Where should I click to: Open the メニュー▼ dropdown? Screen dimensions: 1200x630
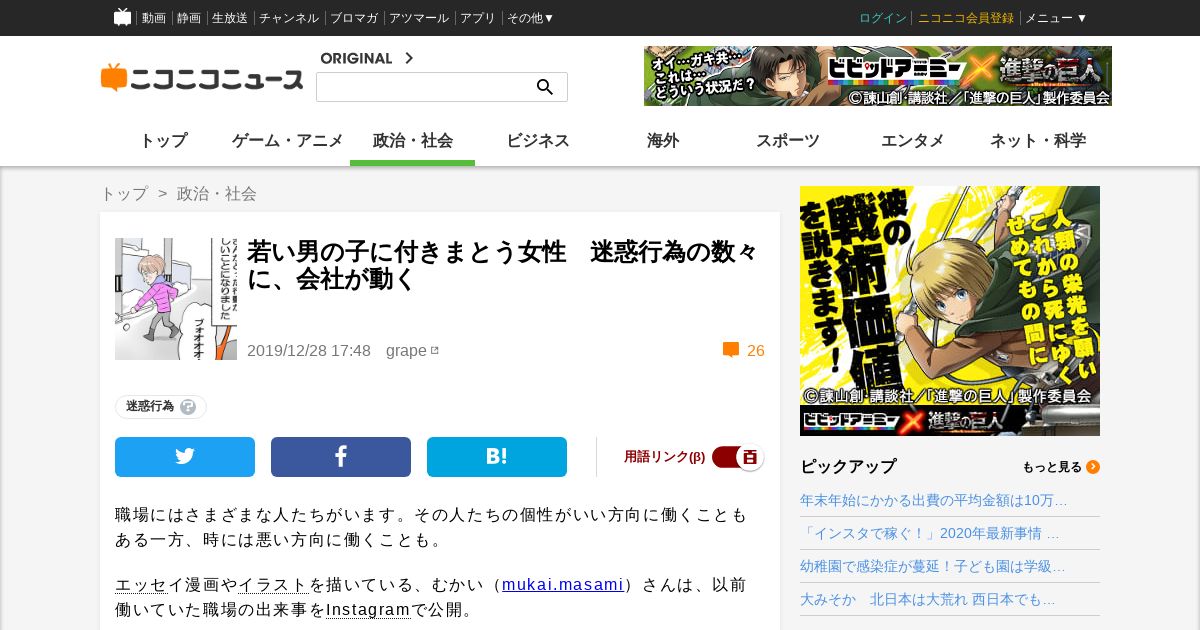tap(1056, 18)
